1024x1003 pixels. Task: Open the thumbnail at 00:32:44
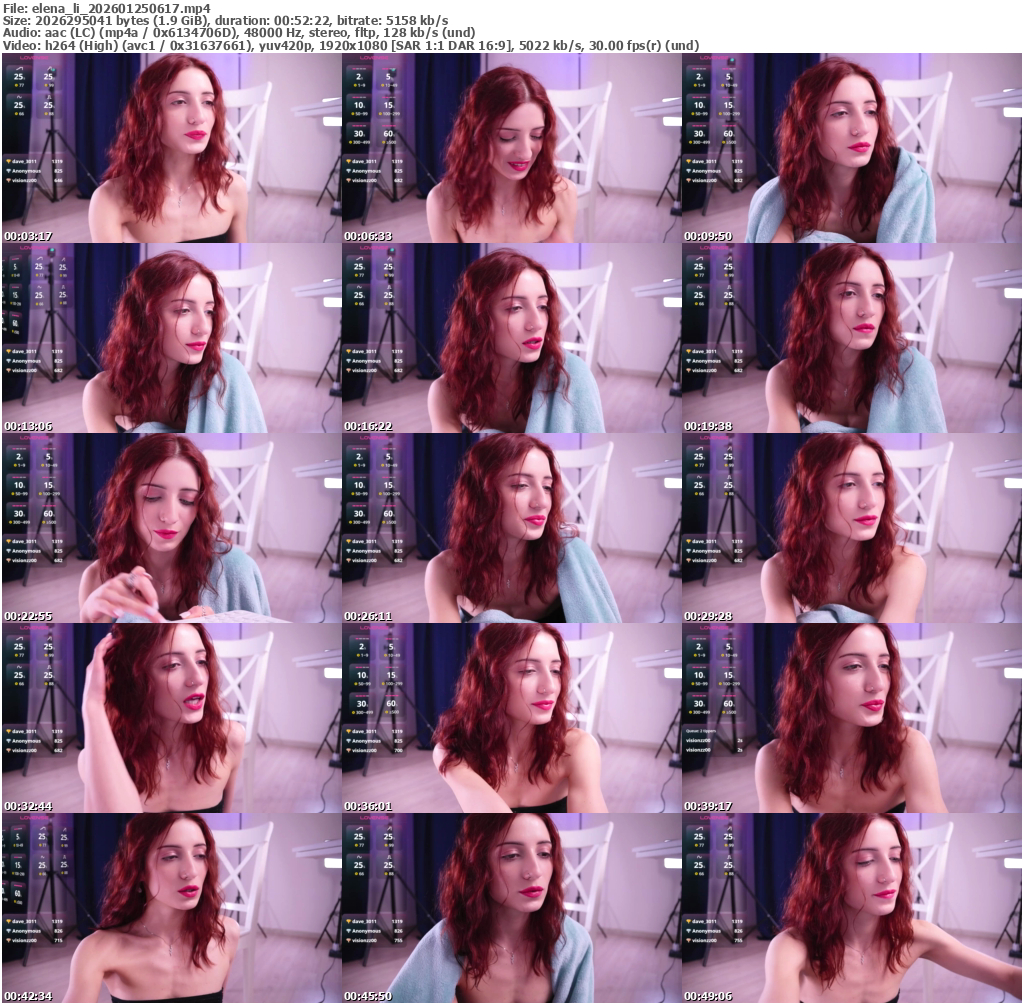(x=172, y=718)
